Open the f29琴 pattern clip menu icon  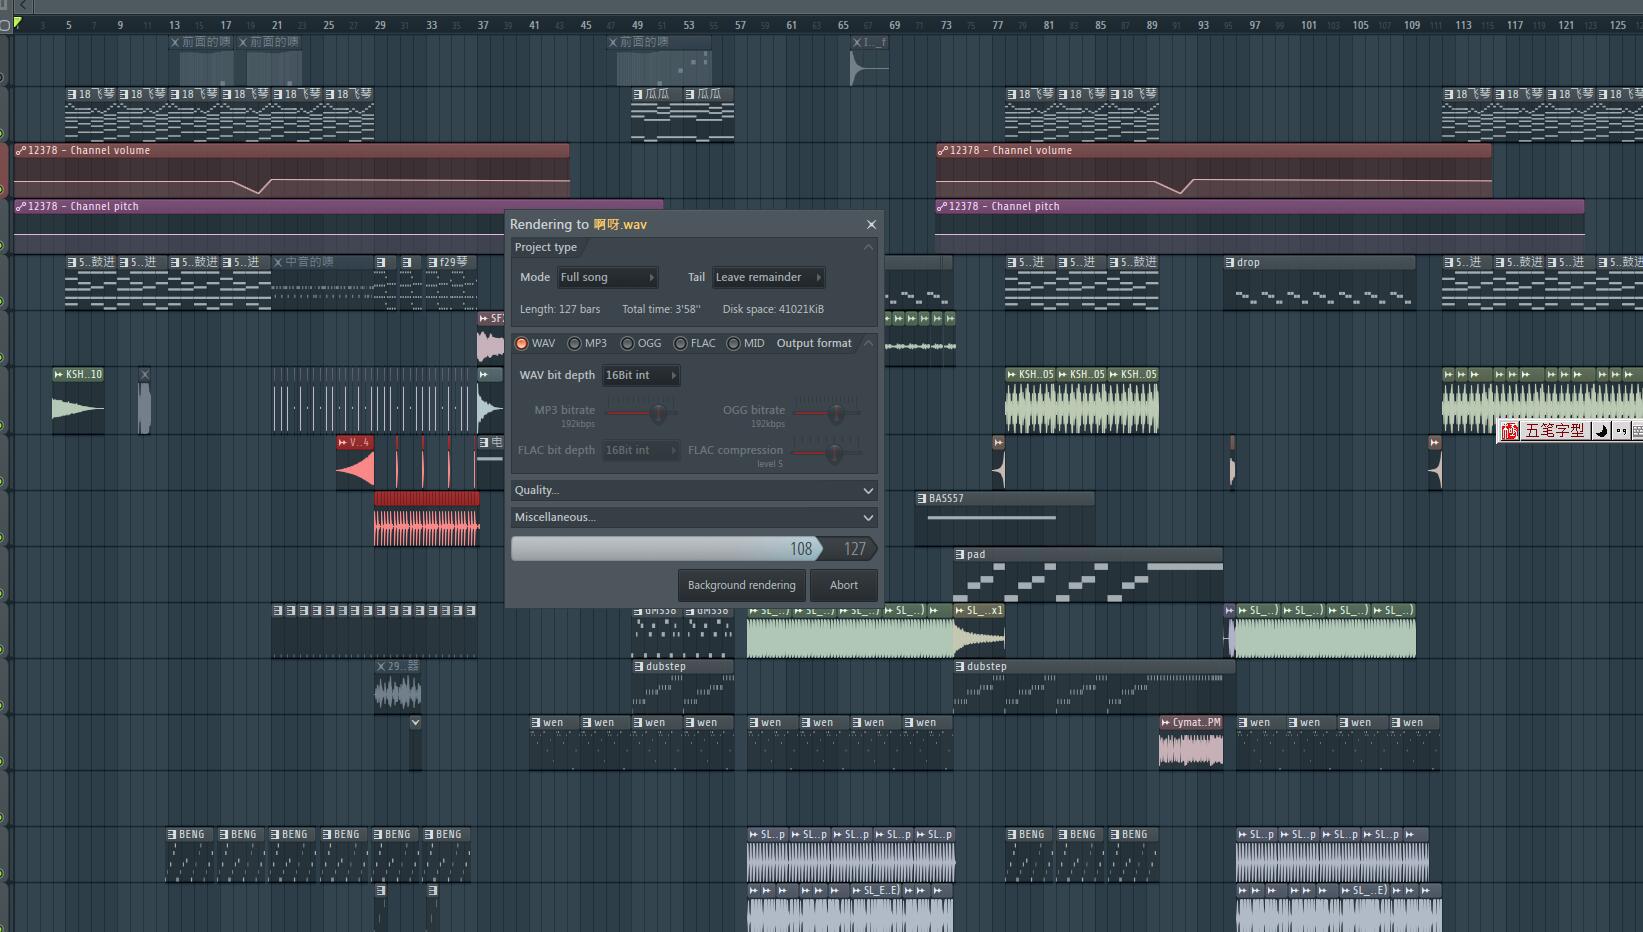coord(433,262)
